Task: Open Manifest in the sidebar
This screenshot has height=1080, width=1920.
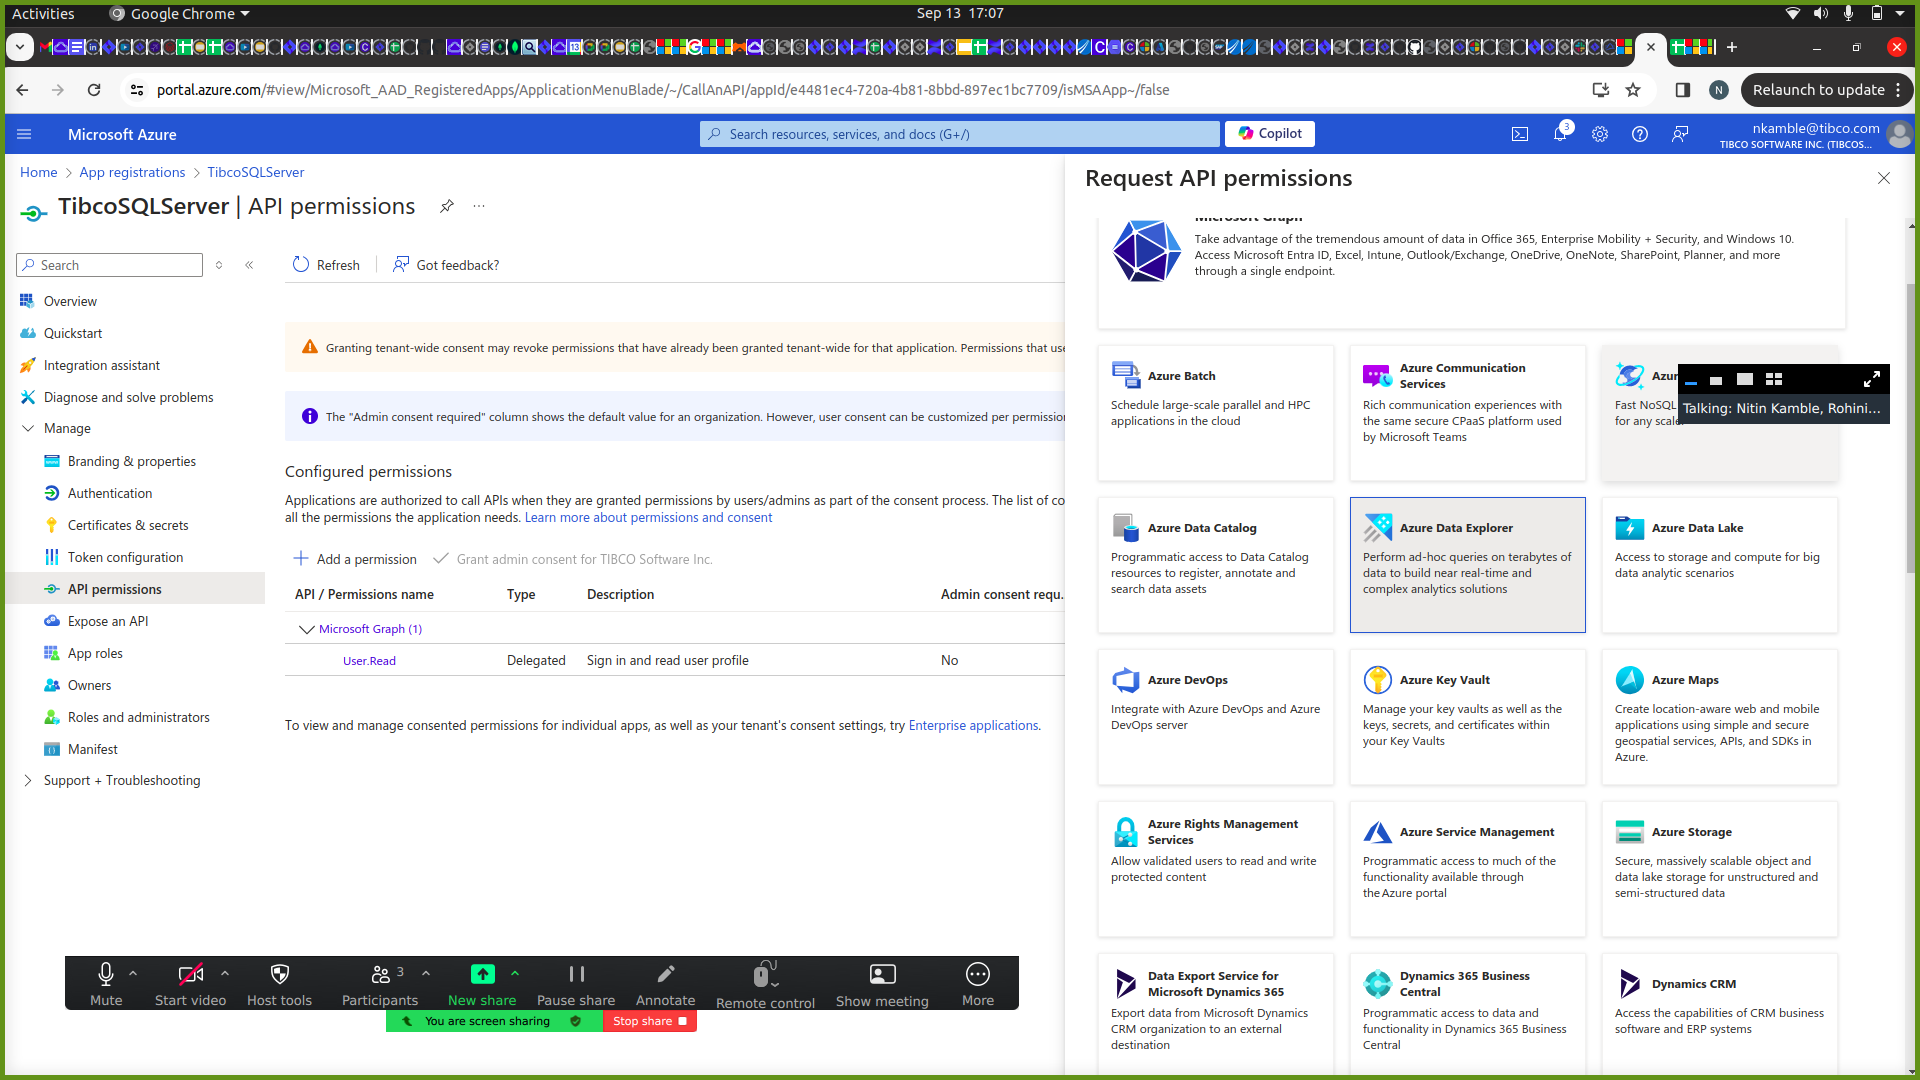Action: point(92,749)
